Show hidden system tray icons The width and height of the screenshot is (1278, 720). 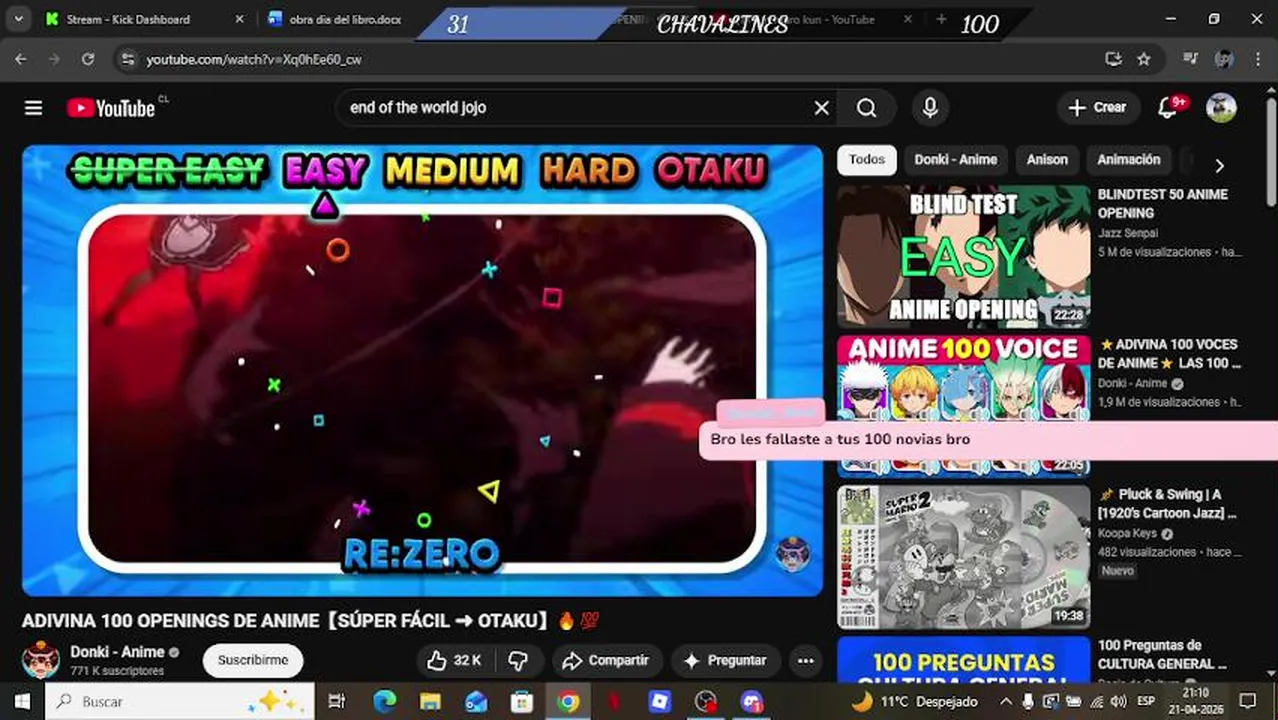coord(1006,702)
